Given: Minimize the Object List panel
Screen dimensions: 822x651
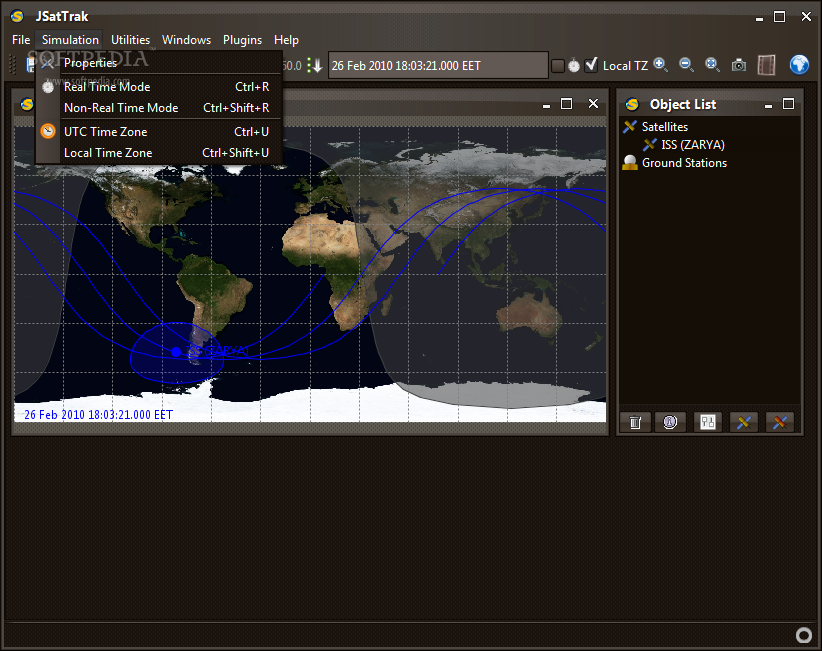Looking at the screenshot, I should coord(769,105).
